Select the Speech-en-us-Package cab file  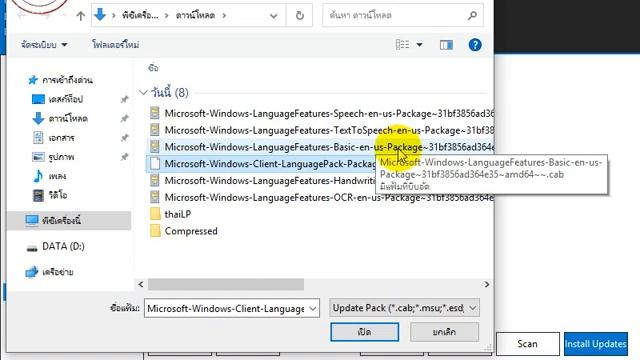coord(320,113)
